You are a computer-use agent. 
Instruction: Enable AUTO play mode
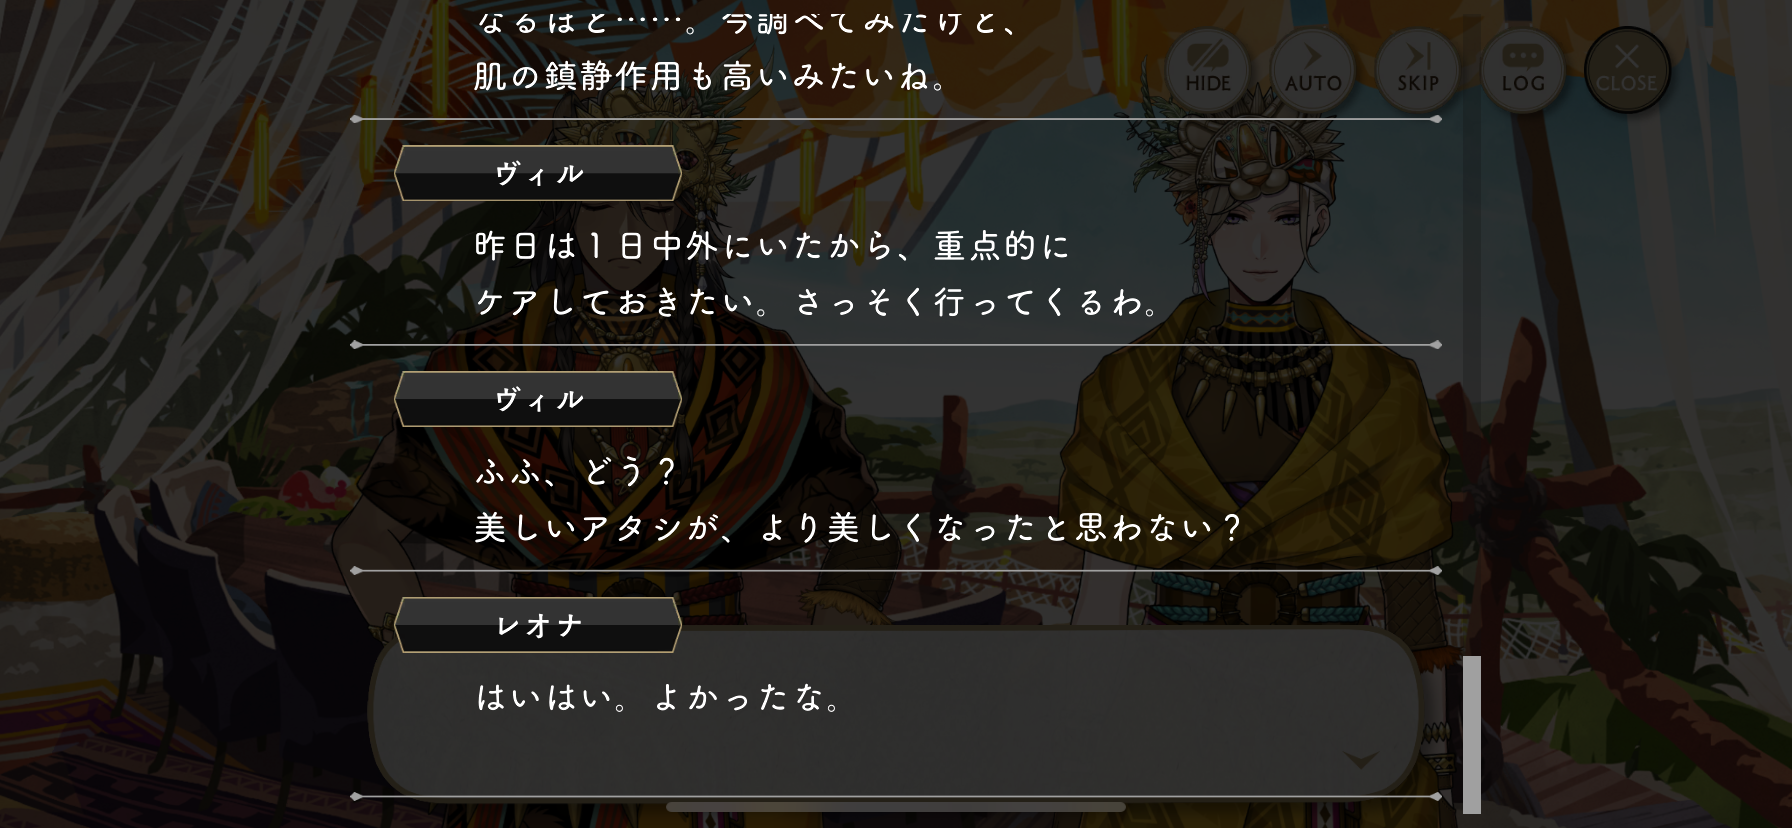point(1313,70)
